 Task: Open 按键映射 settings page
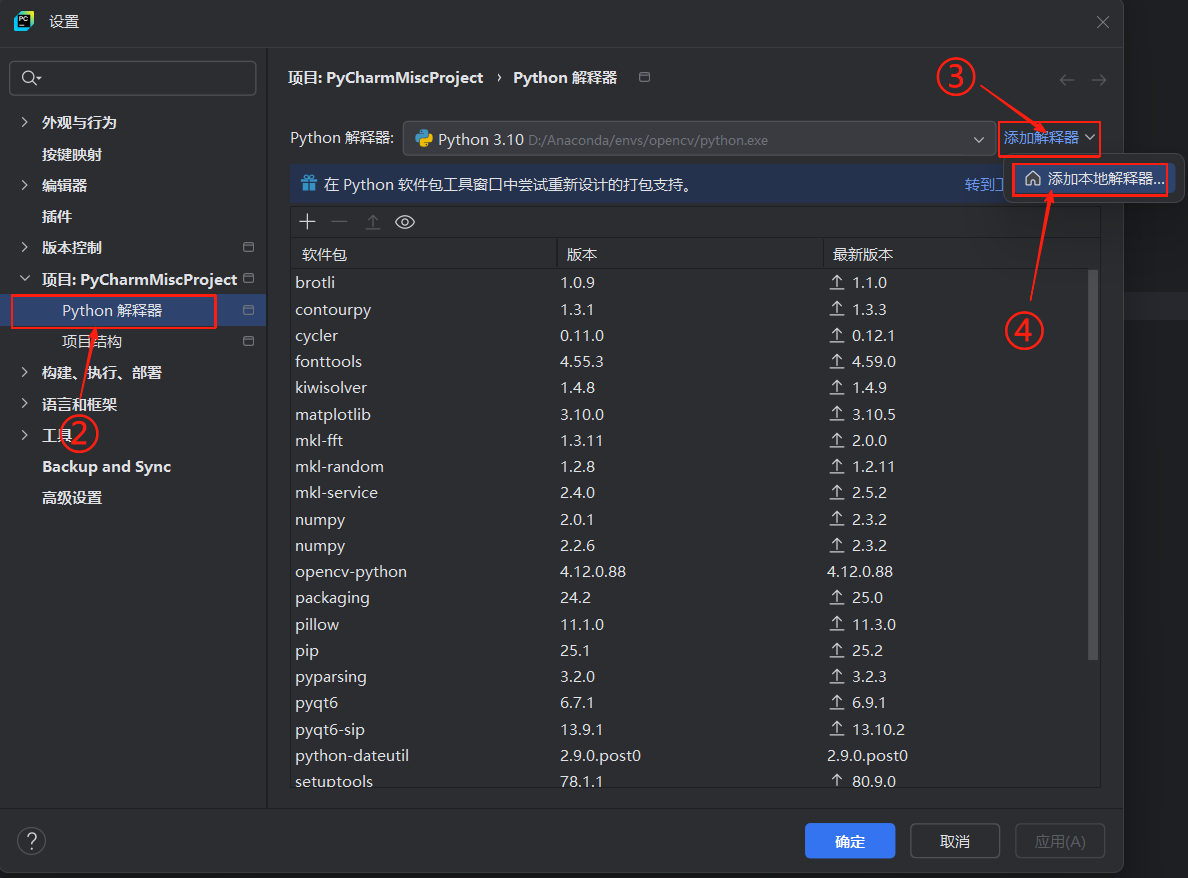pos(72,155)
